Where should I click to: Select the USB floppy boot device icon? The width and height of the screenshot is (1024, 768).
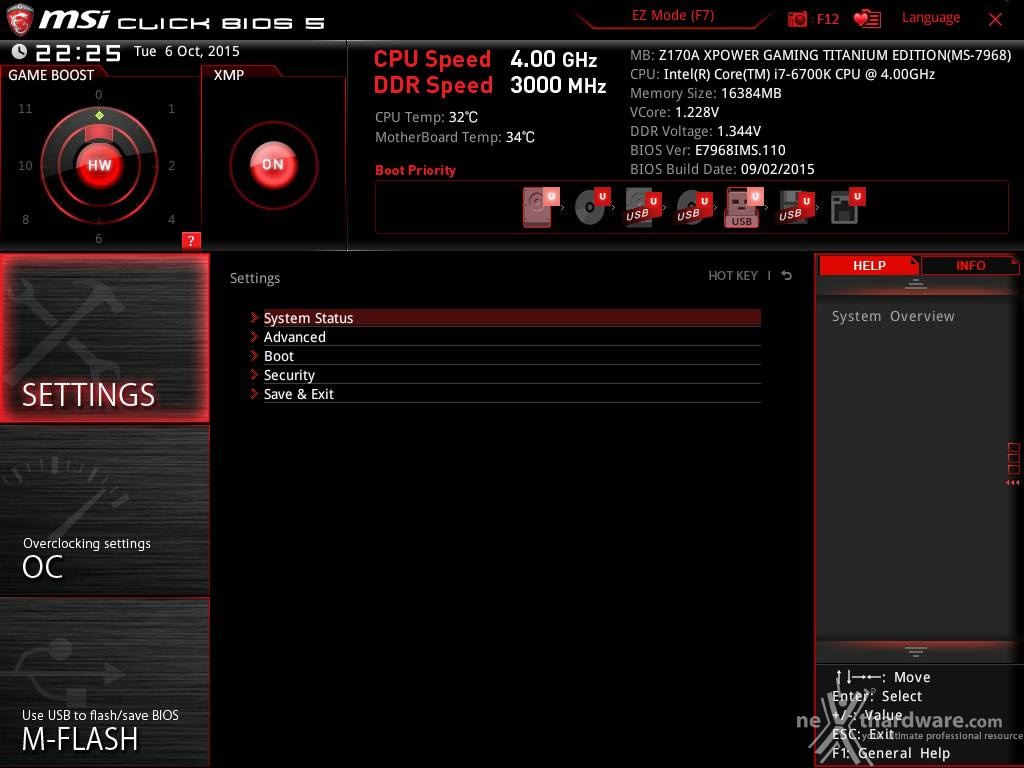[x=795, y=207]
